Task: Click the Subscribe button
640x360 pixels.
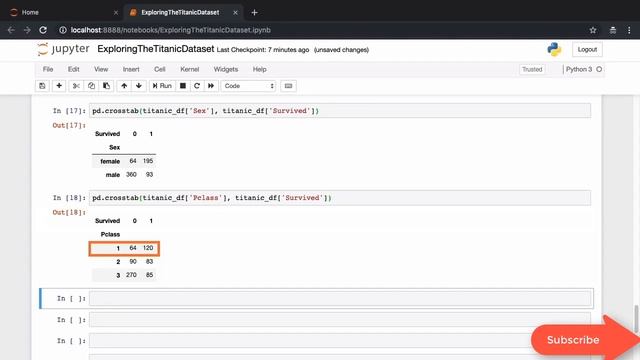Action: pos(573,340)
